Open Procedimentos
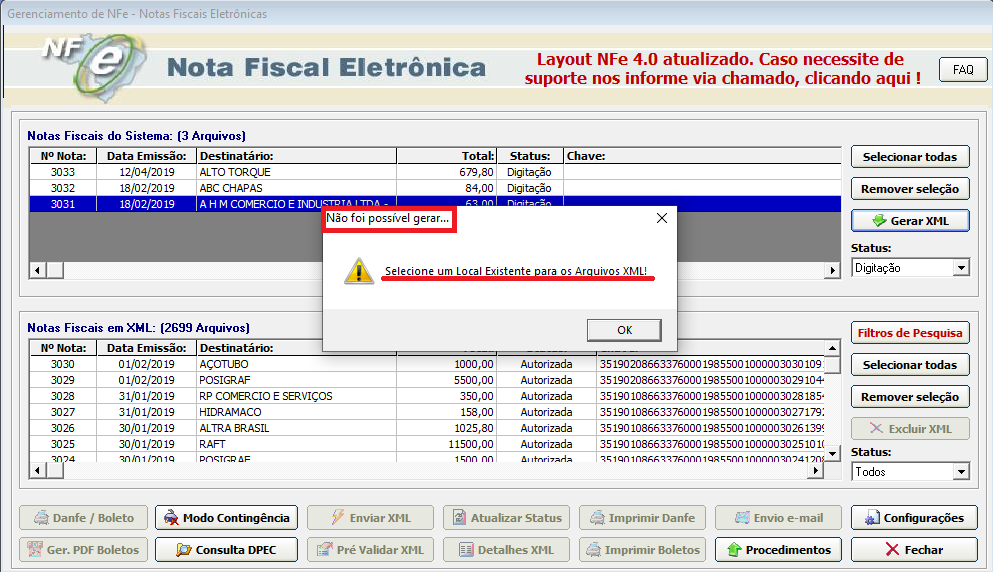Image resolution: width=993 pixels, height=572 pixels. 778,550
